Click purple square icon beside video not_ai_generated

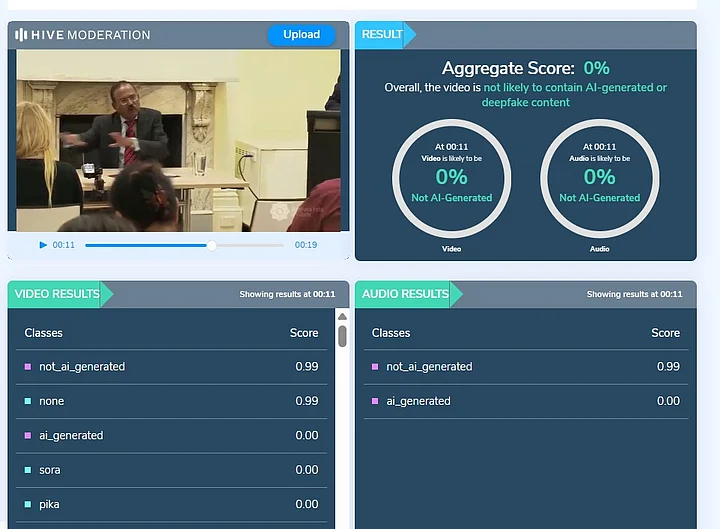pyautogui.click(x=28, y=367)
